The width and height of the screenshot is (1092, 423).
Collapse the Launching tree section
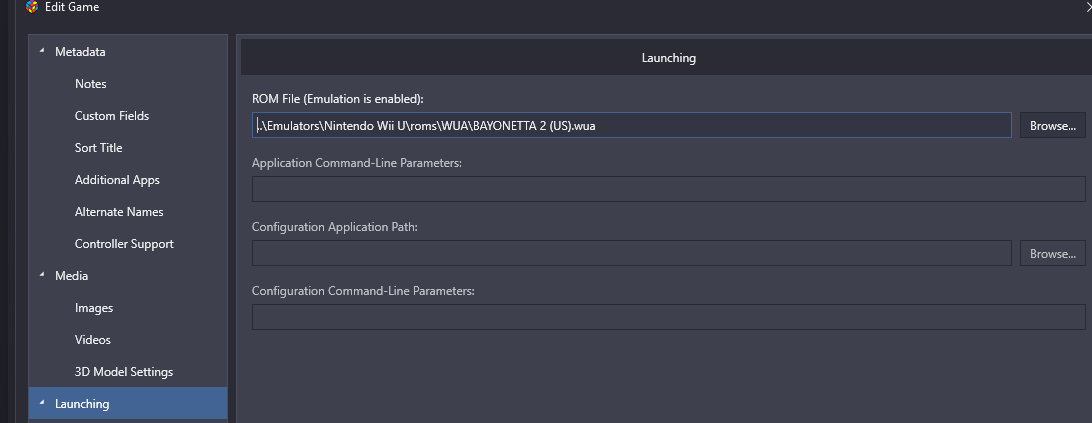coord(42,403)
